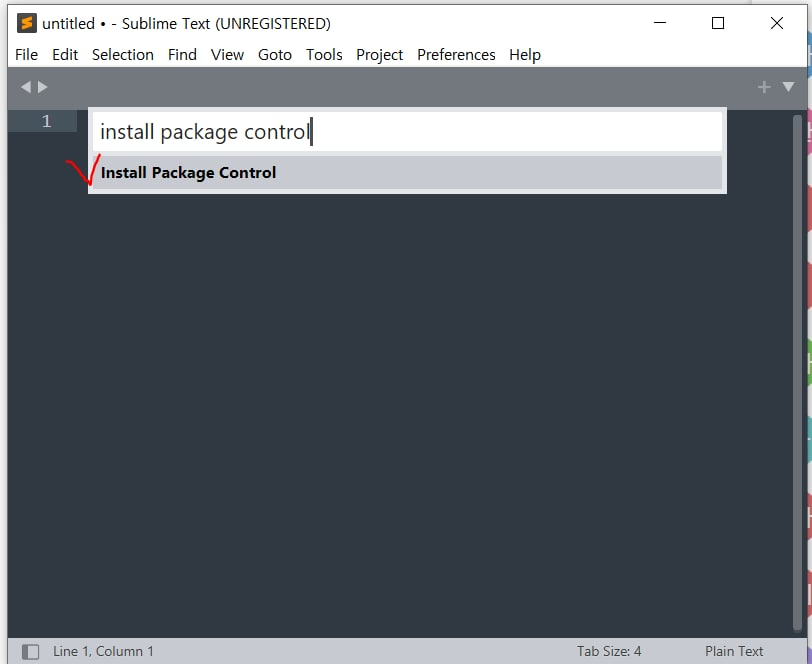812x664 pixels.
Task: Minimize the Sublime Text window
Action: (660, 23)
